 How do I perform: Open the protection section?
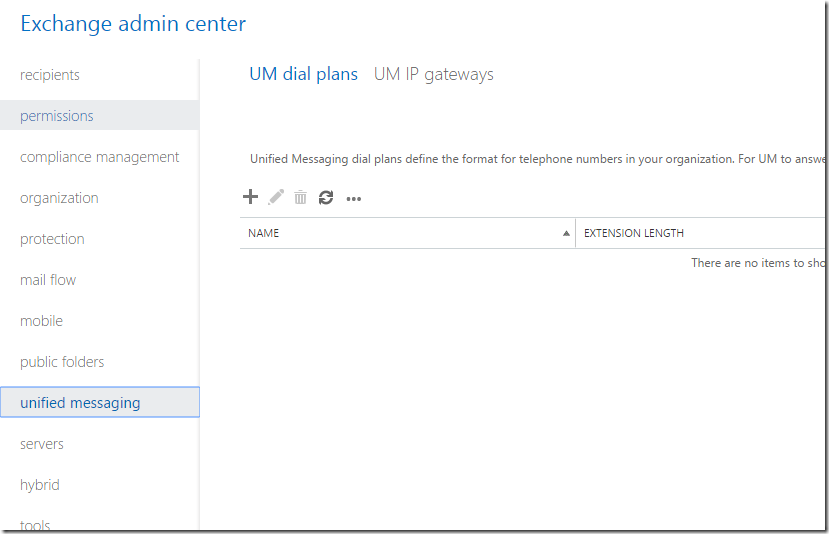52,239
